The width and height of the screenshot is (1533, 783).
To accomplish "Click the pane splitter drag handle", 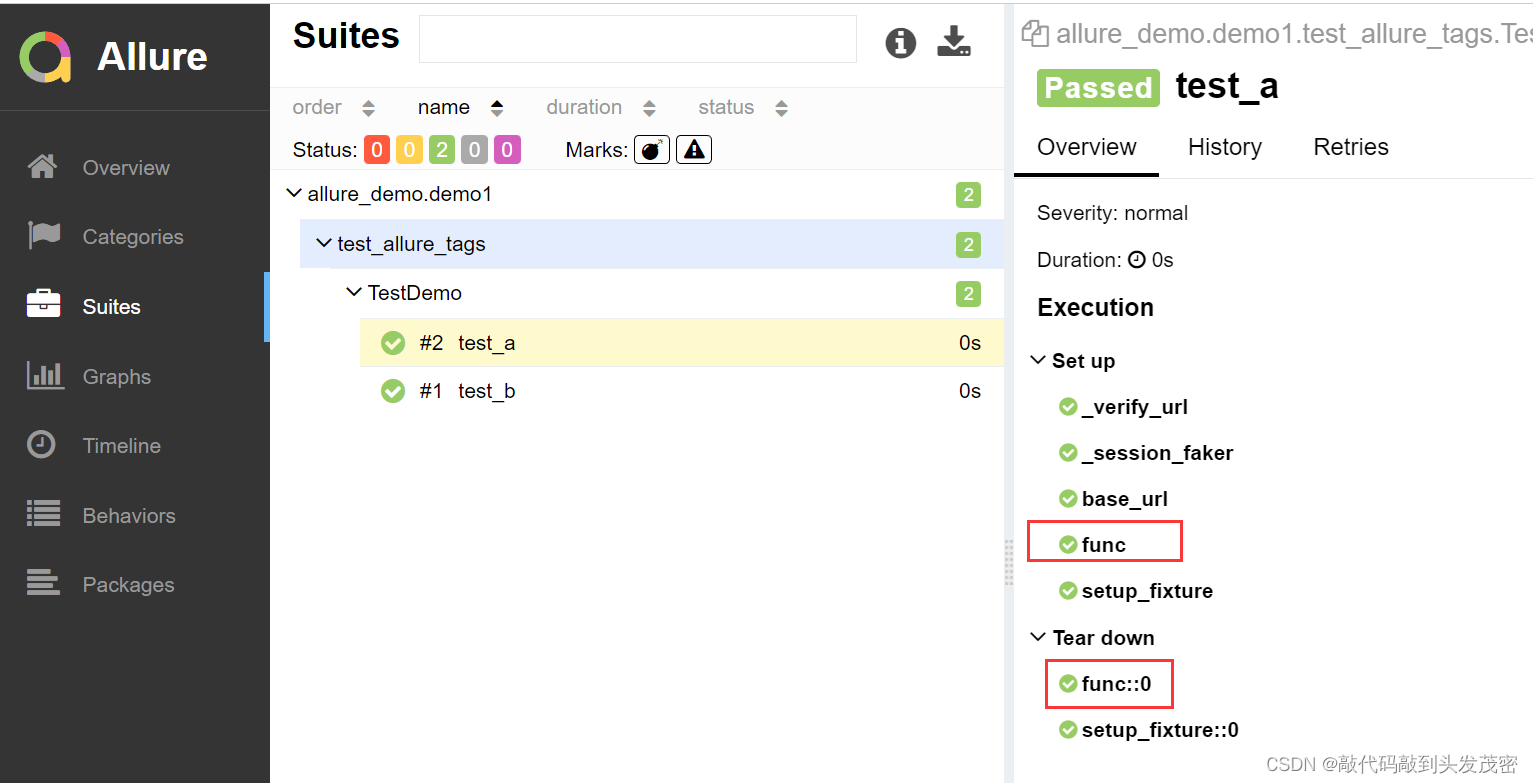I will pyautogui.click(x=1008, y=562).
